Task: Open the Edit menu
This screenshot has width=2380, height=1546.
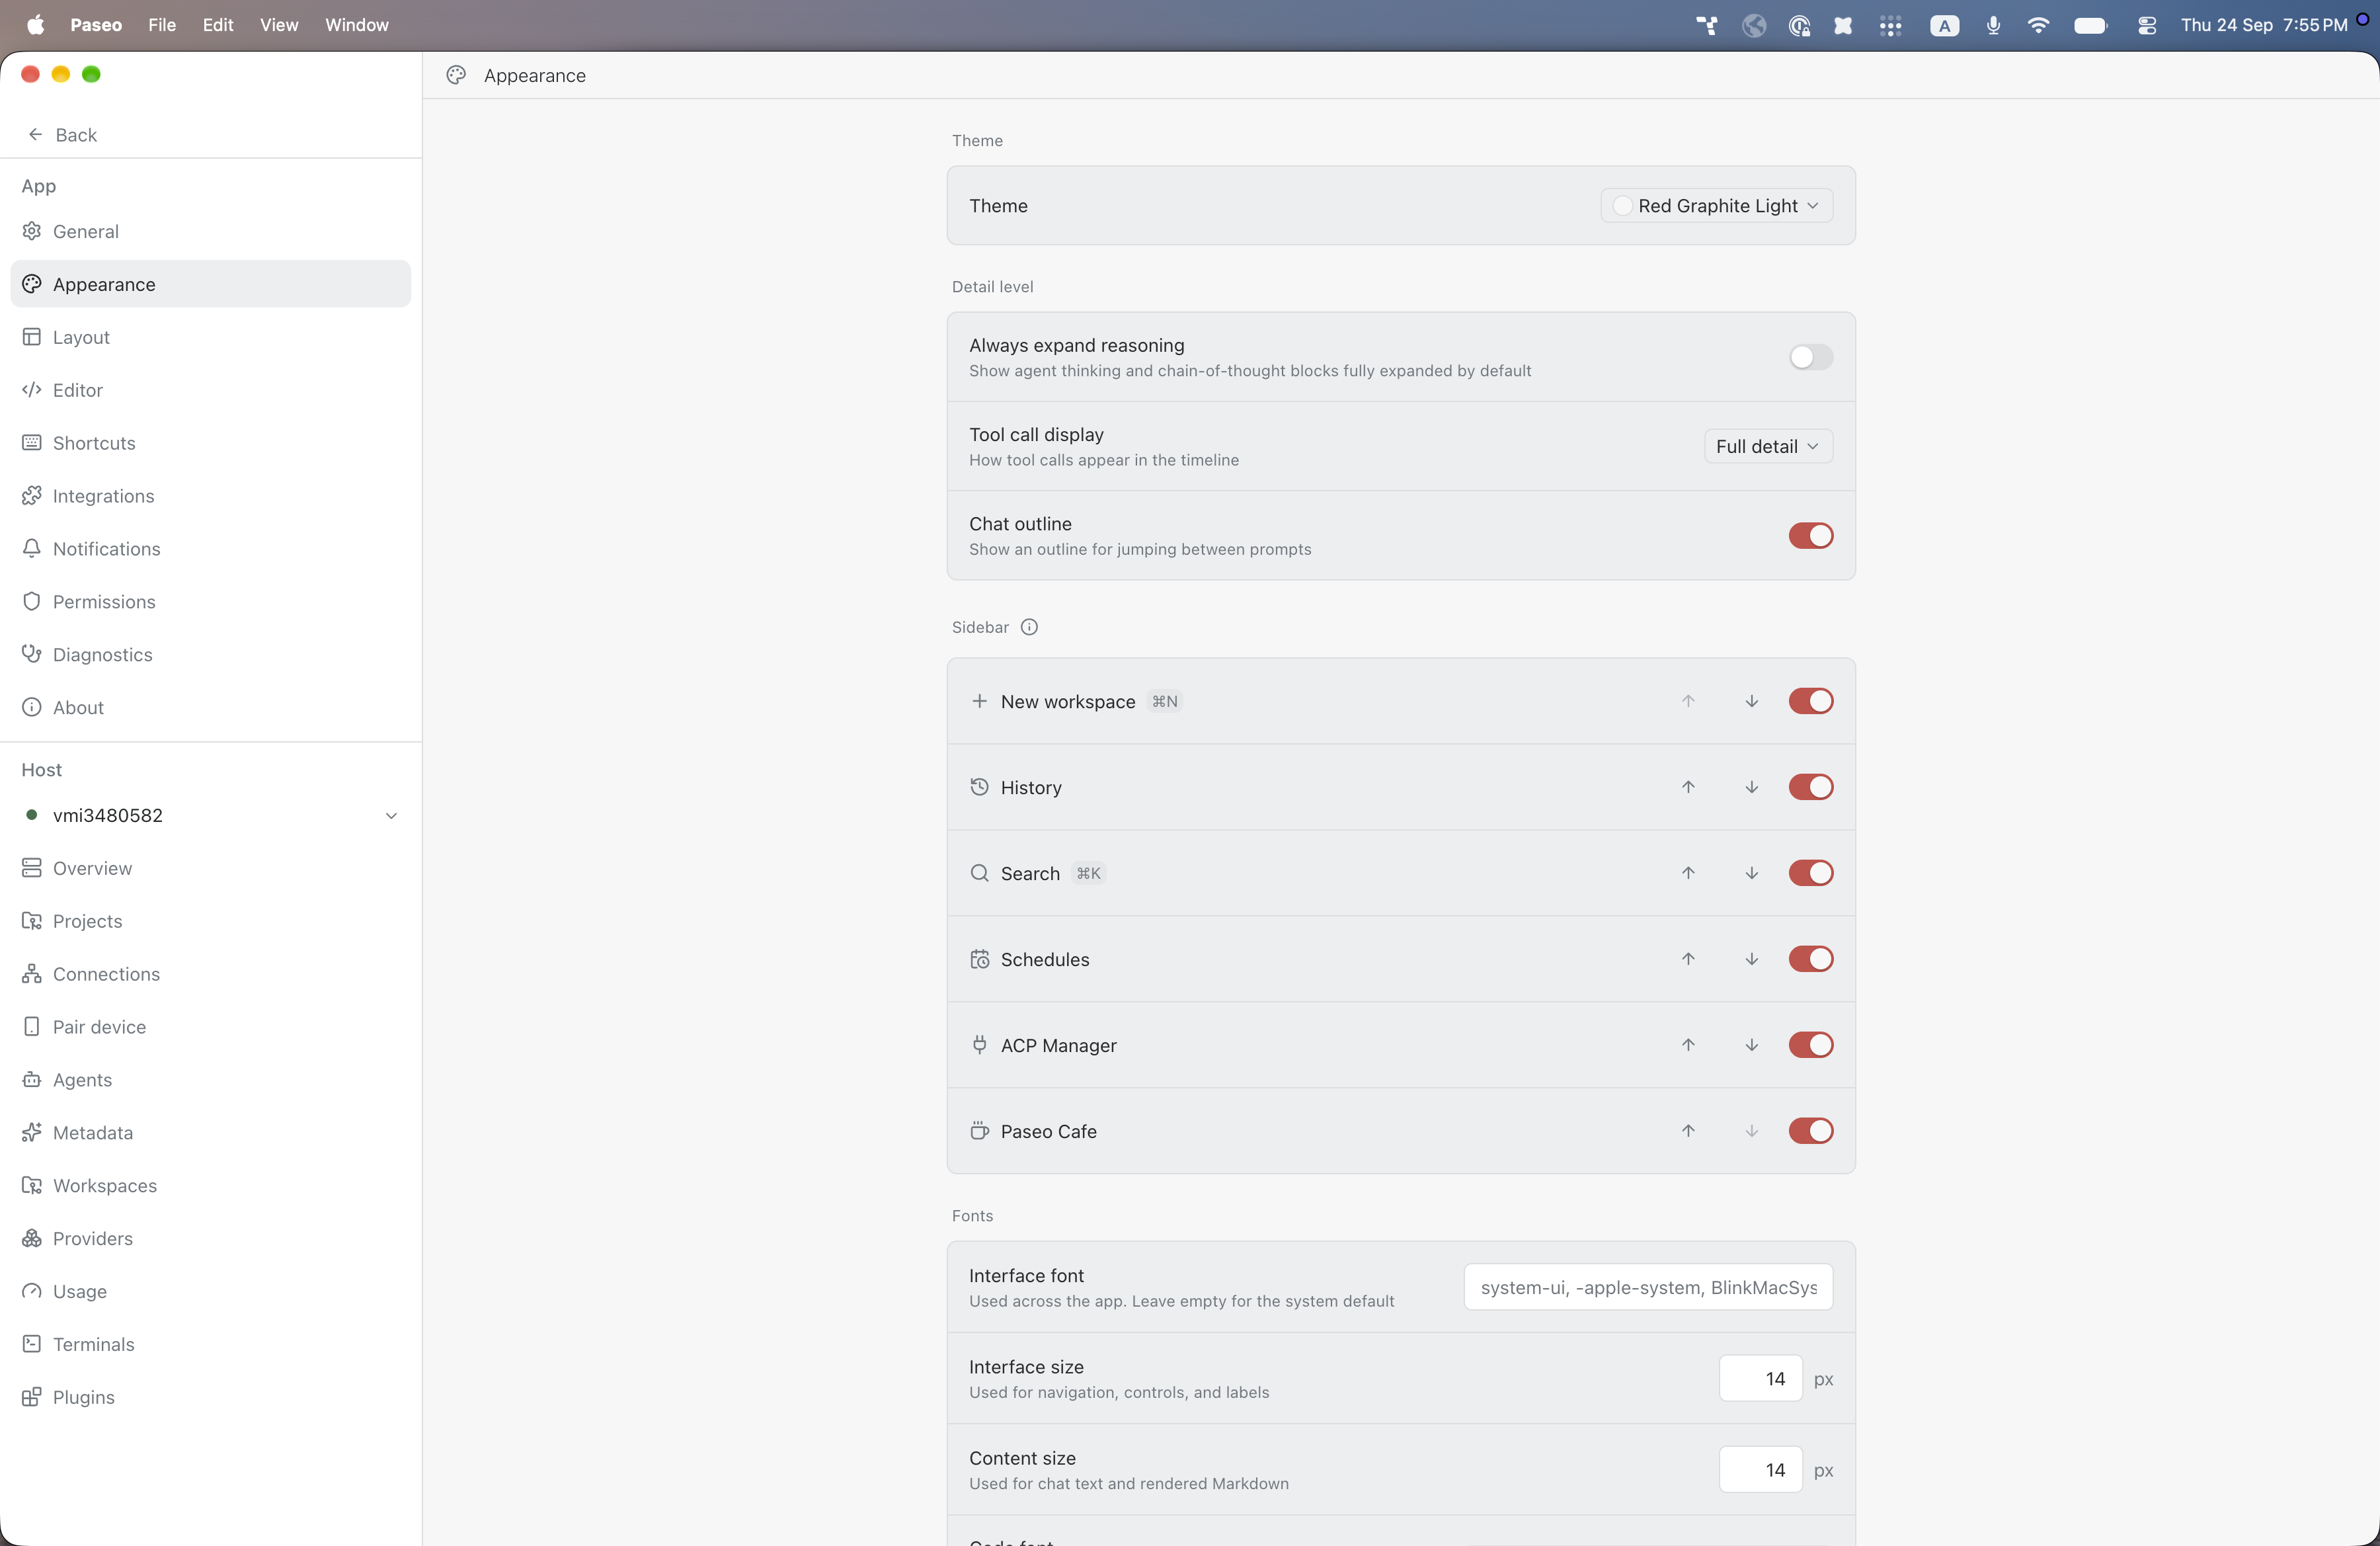Action: coord(218,25)
